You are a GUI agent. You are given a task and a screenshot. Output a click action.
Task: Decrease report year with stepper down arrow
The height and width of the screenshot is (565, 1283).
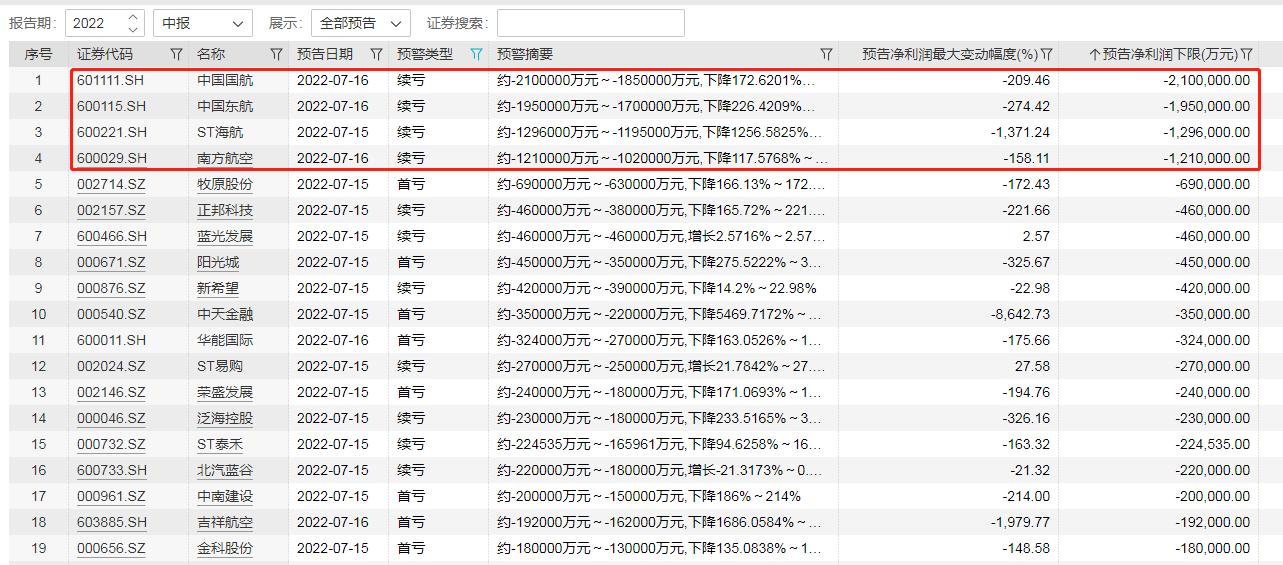click(134, 29)
